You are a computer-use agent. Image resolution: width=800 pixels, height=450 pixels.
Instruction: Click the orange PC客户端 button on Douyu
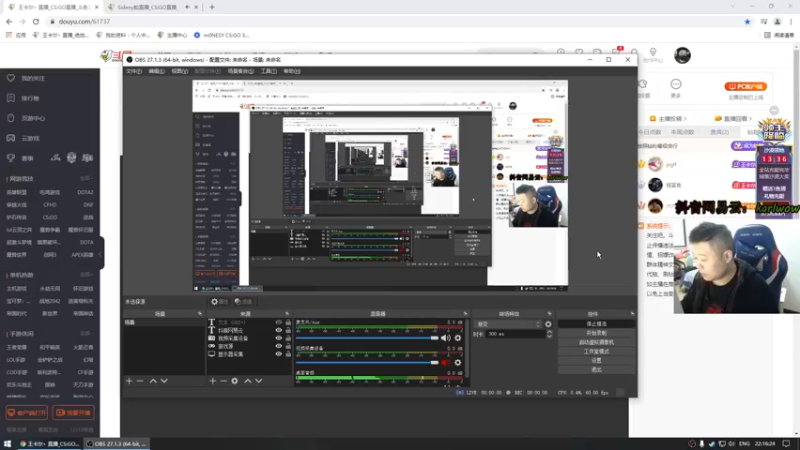tap(745, 86)
